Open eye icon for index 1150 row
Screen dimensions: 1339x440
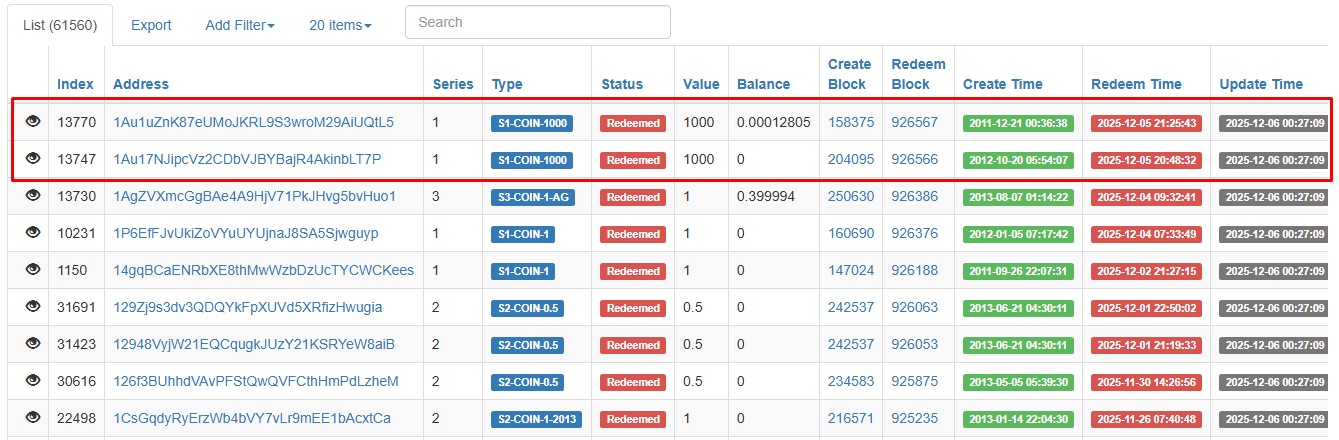coord(33,269)
